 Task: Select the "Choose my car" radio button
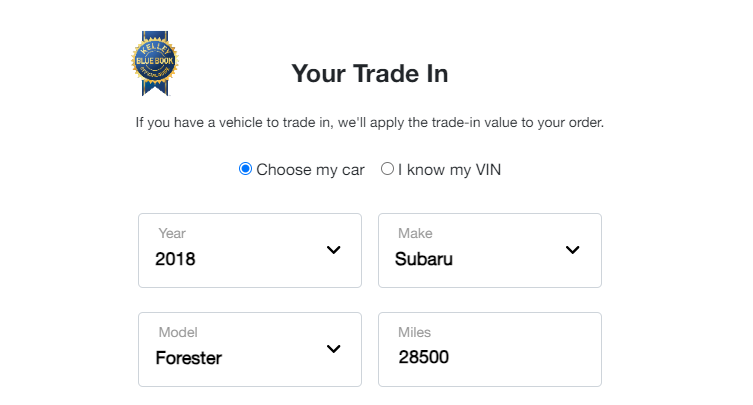(x=245, y=169)
